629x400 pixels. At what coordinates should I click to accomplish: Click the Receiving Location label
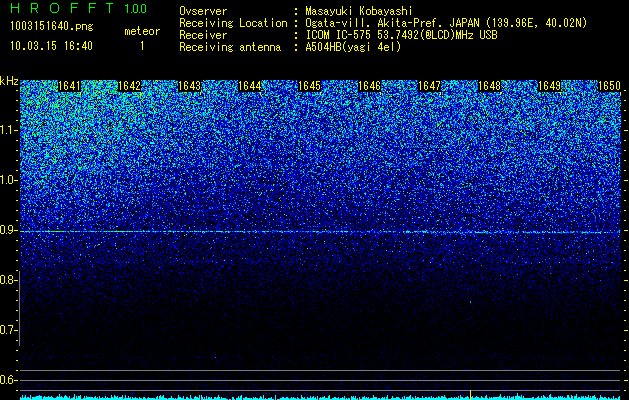pyautogui.click(x=233, y=23)
